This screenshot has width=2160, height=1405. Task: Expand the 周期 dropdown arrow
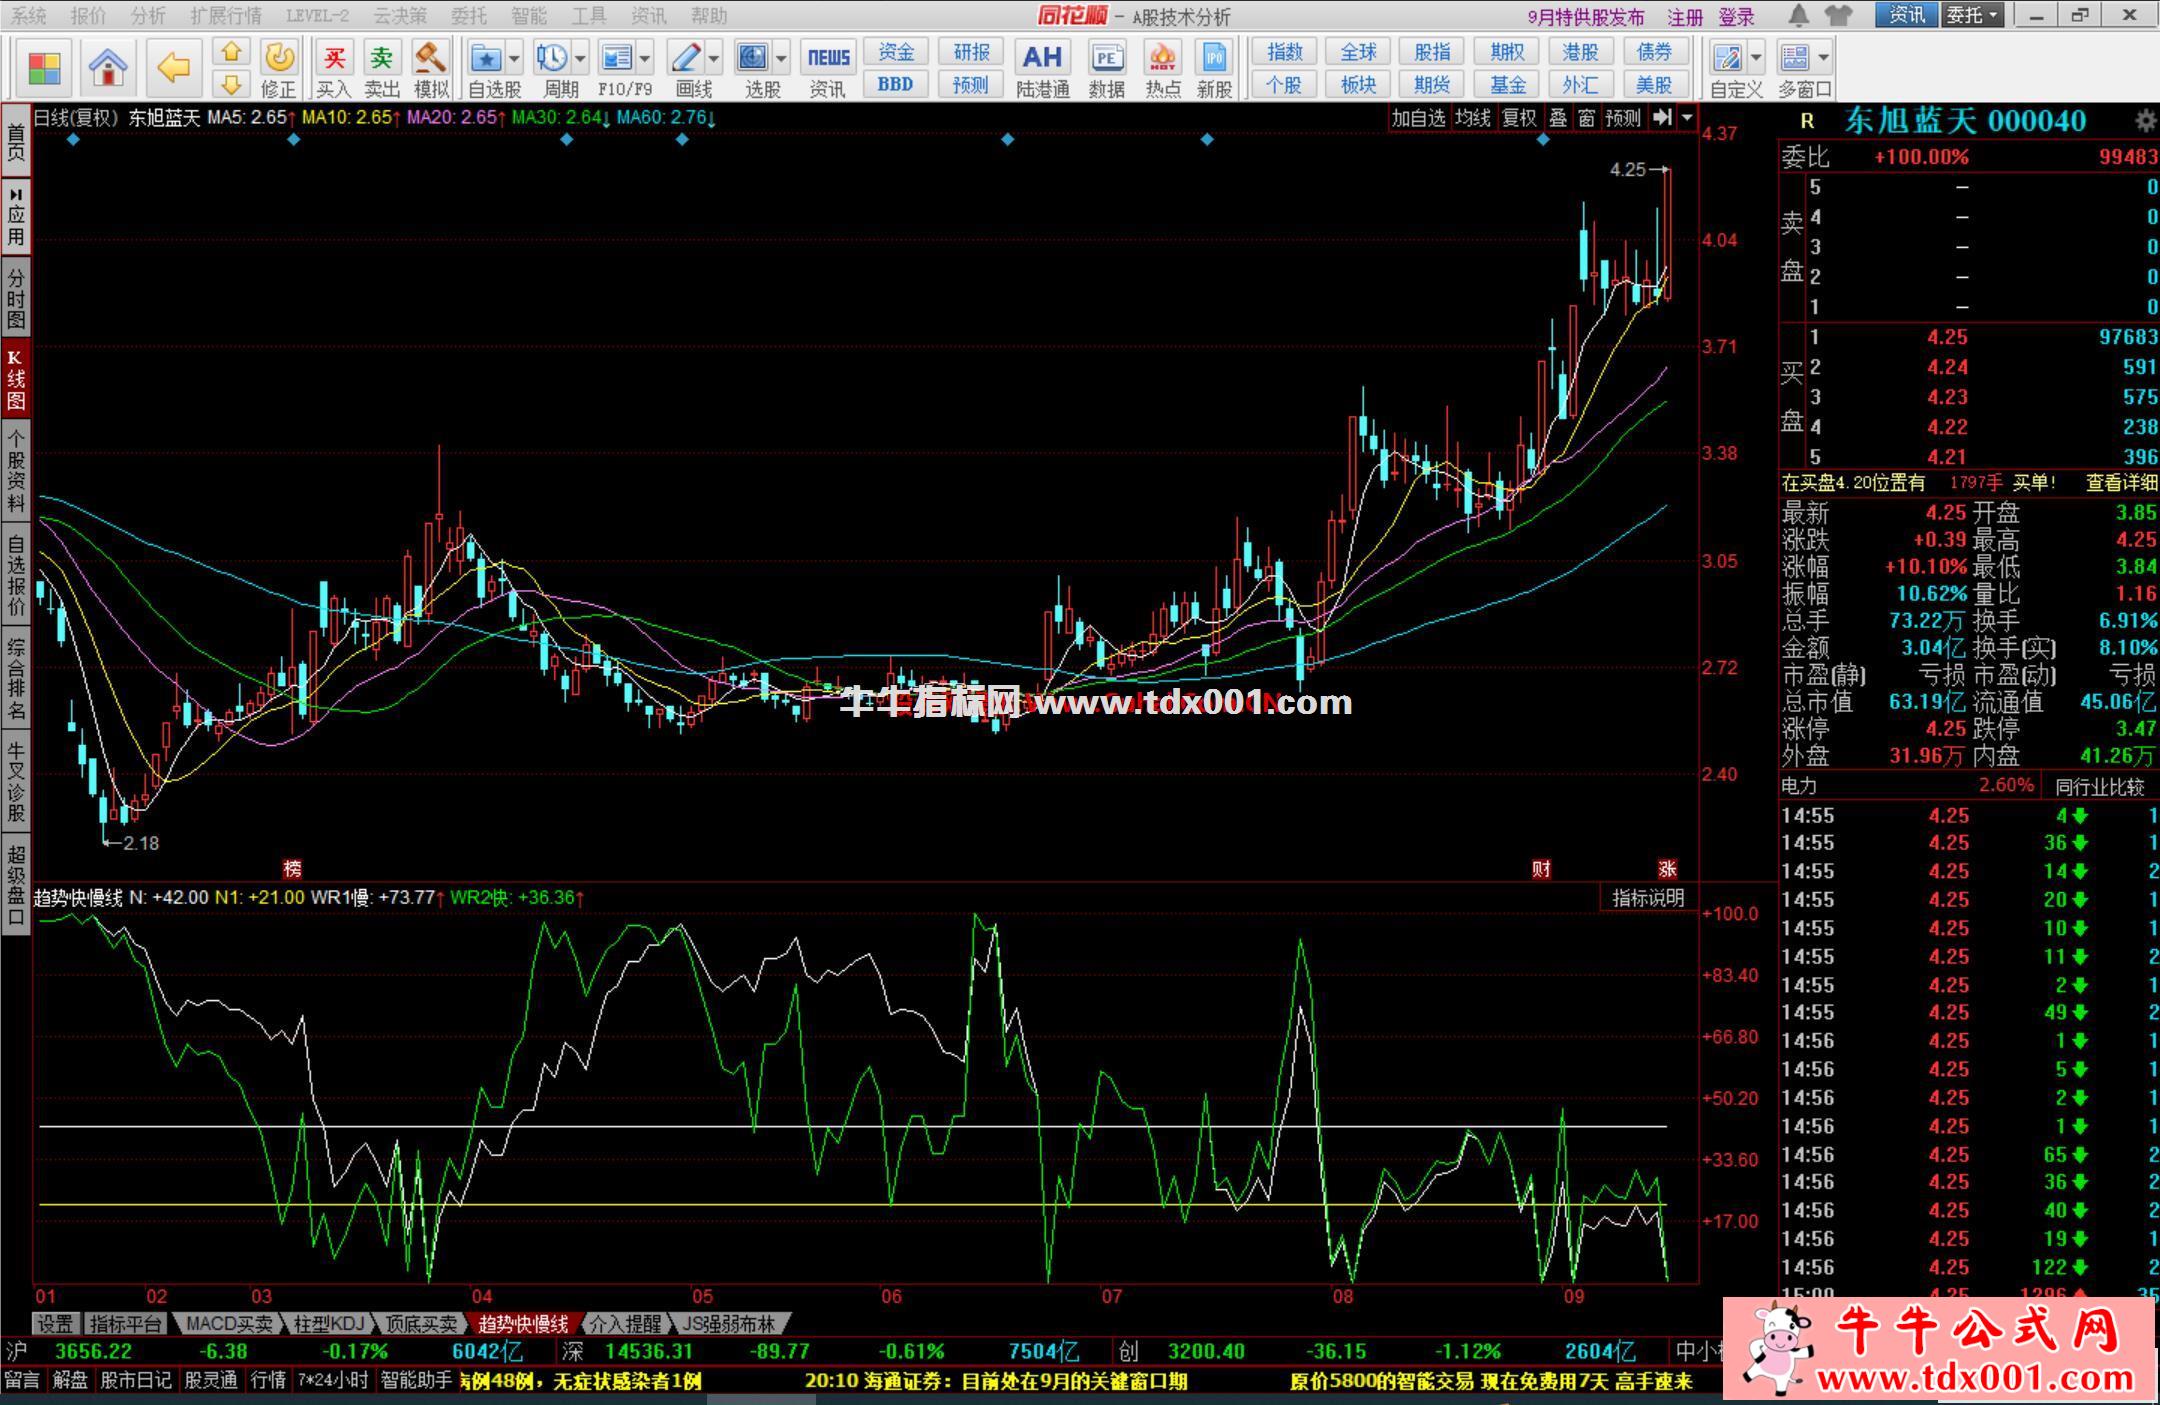click(580, 58)
